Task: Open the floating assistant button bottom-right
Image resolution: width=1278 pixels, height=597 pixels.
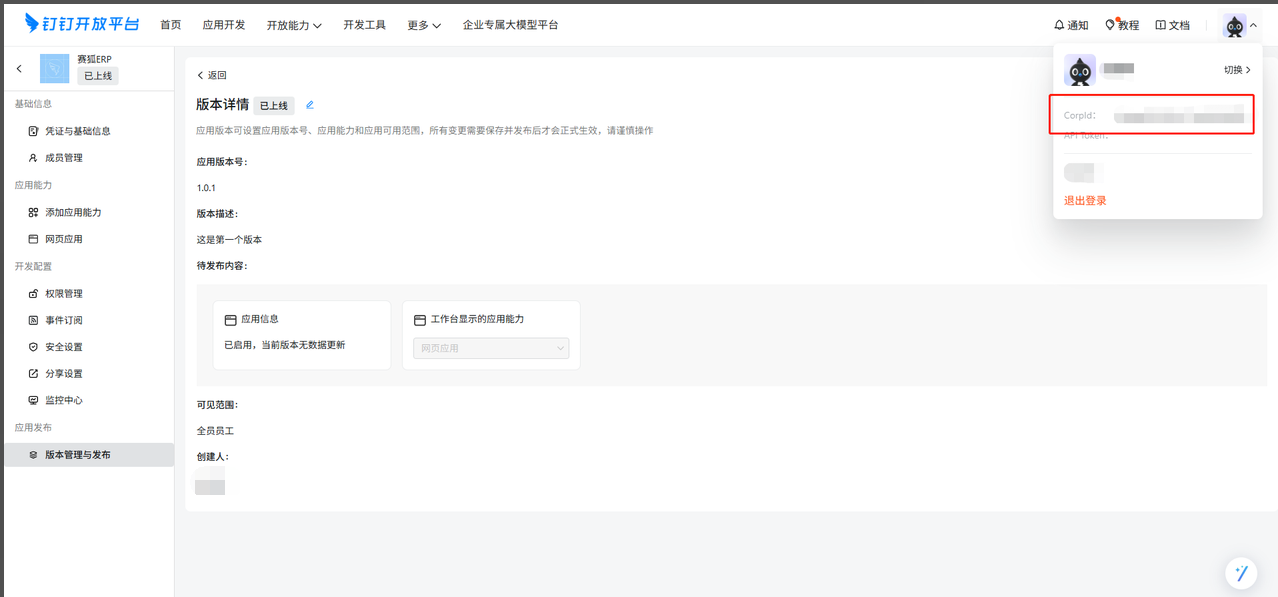Action: tap(1241, 573)
